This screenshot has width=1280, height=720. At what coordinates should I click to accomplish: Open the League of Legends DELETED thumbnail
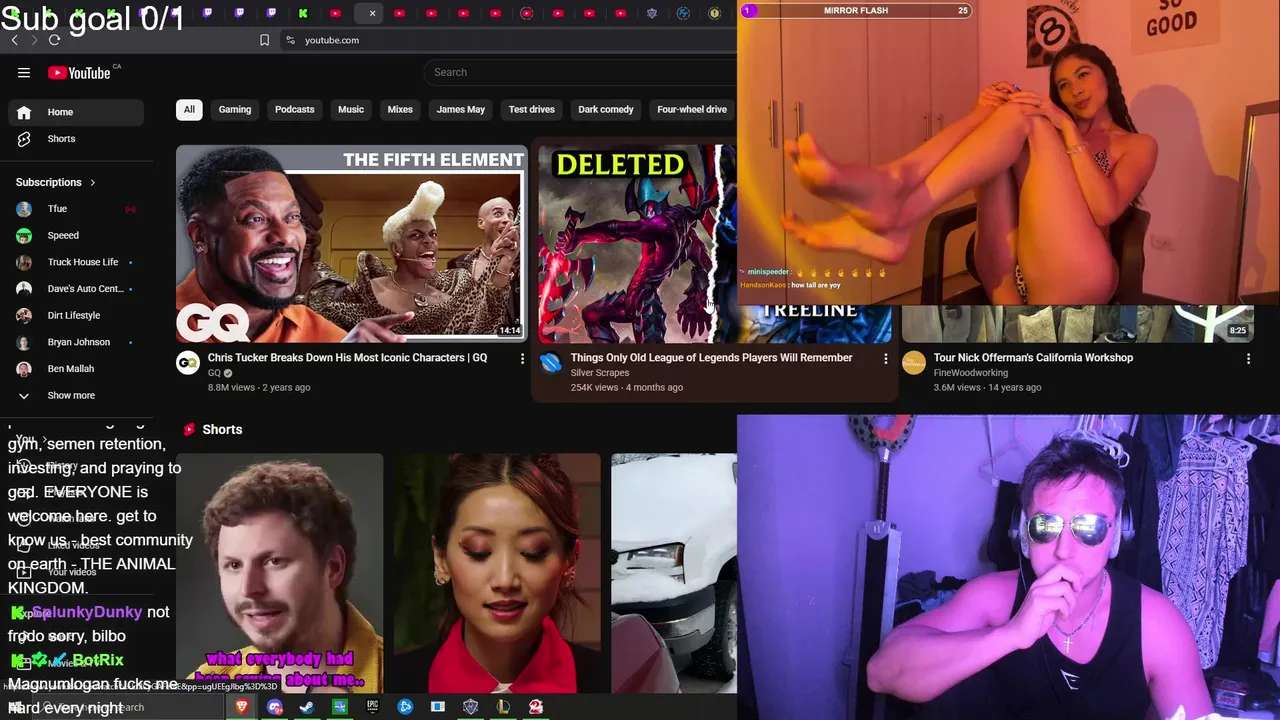pos(637,243)
